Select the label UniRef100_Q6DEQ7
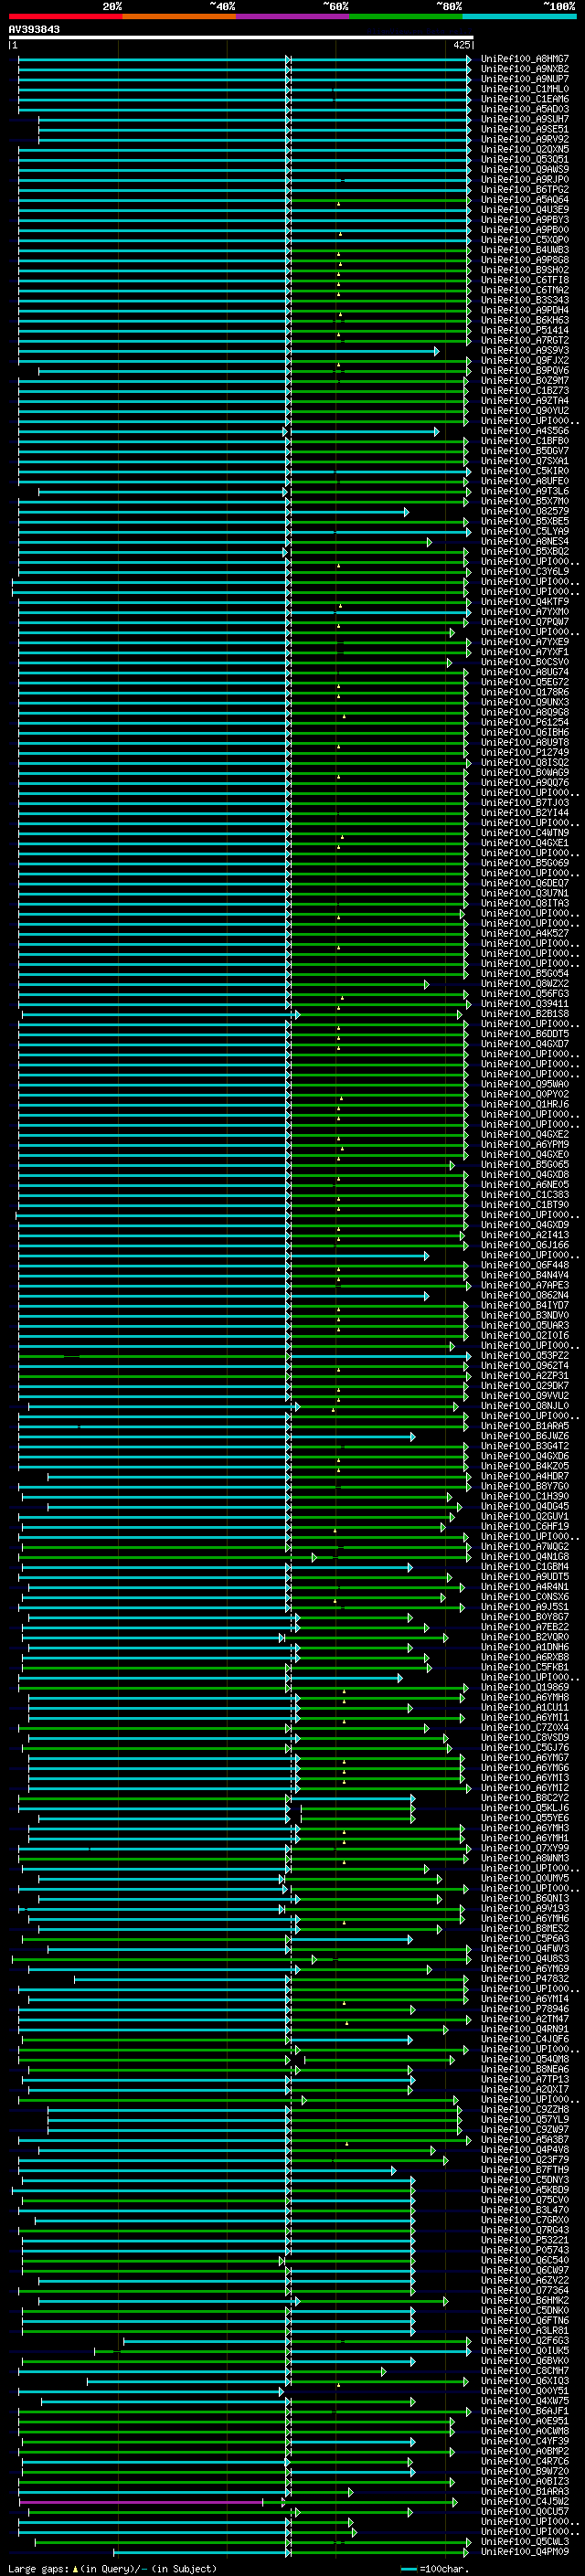Viewport: 585px width, 2576px height. tap(525, 883)
